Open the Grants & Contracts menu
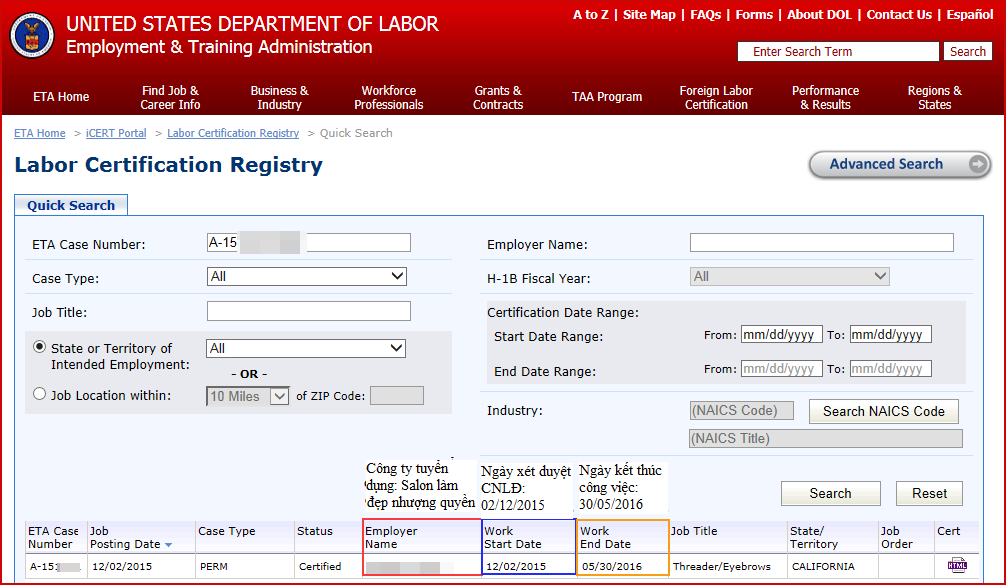 [x=498, y=97]
